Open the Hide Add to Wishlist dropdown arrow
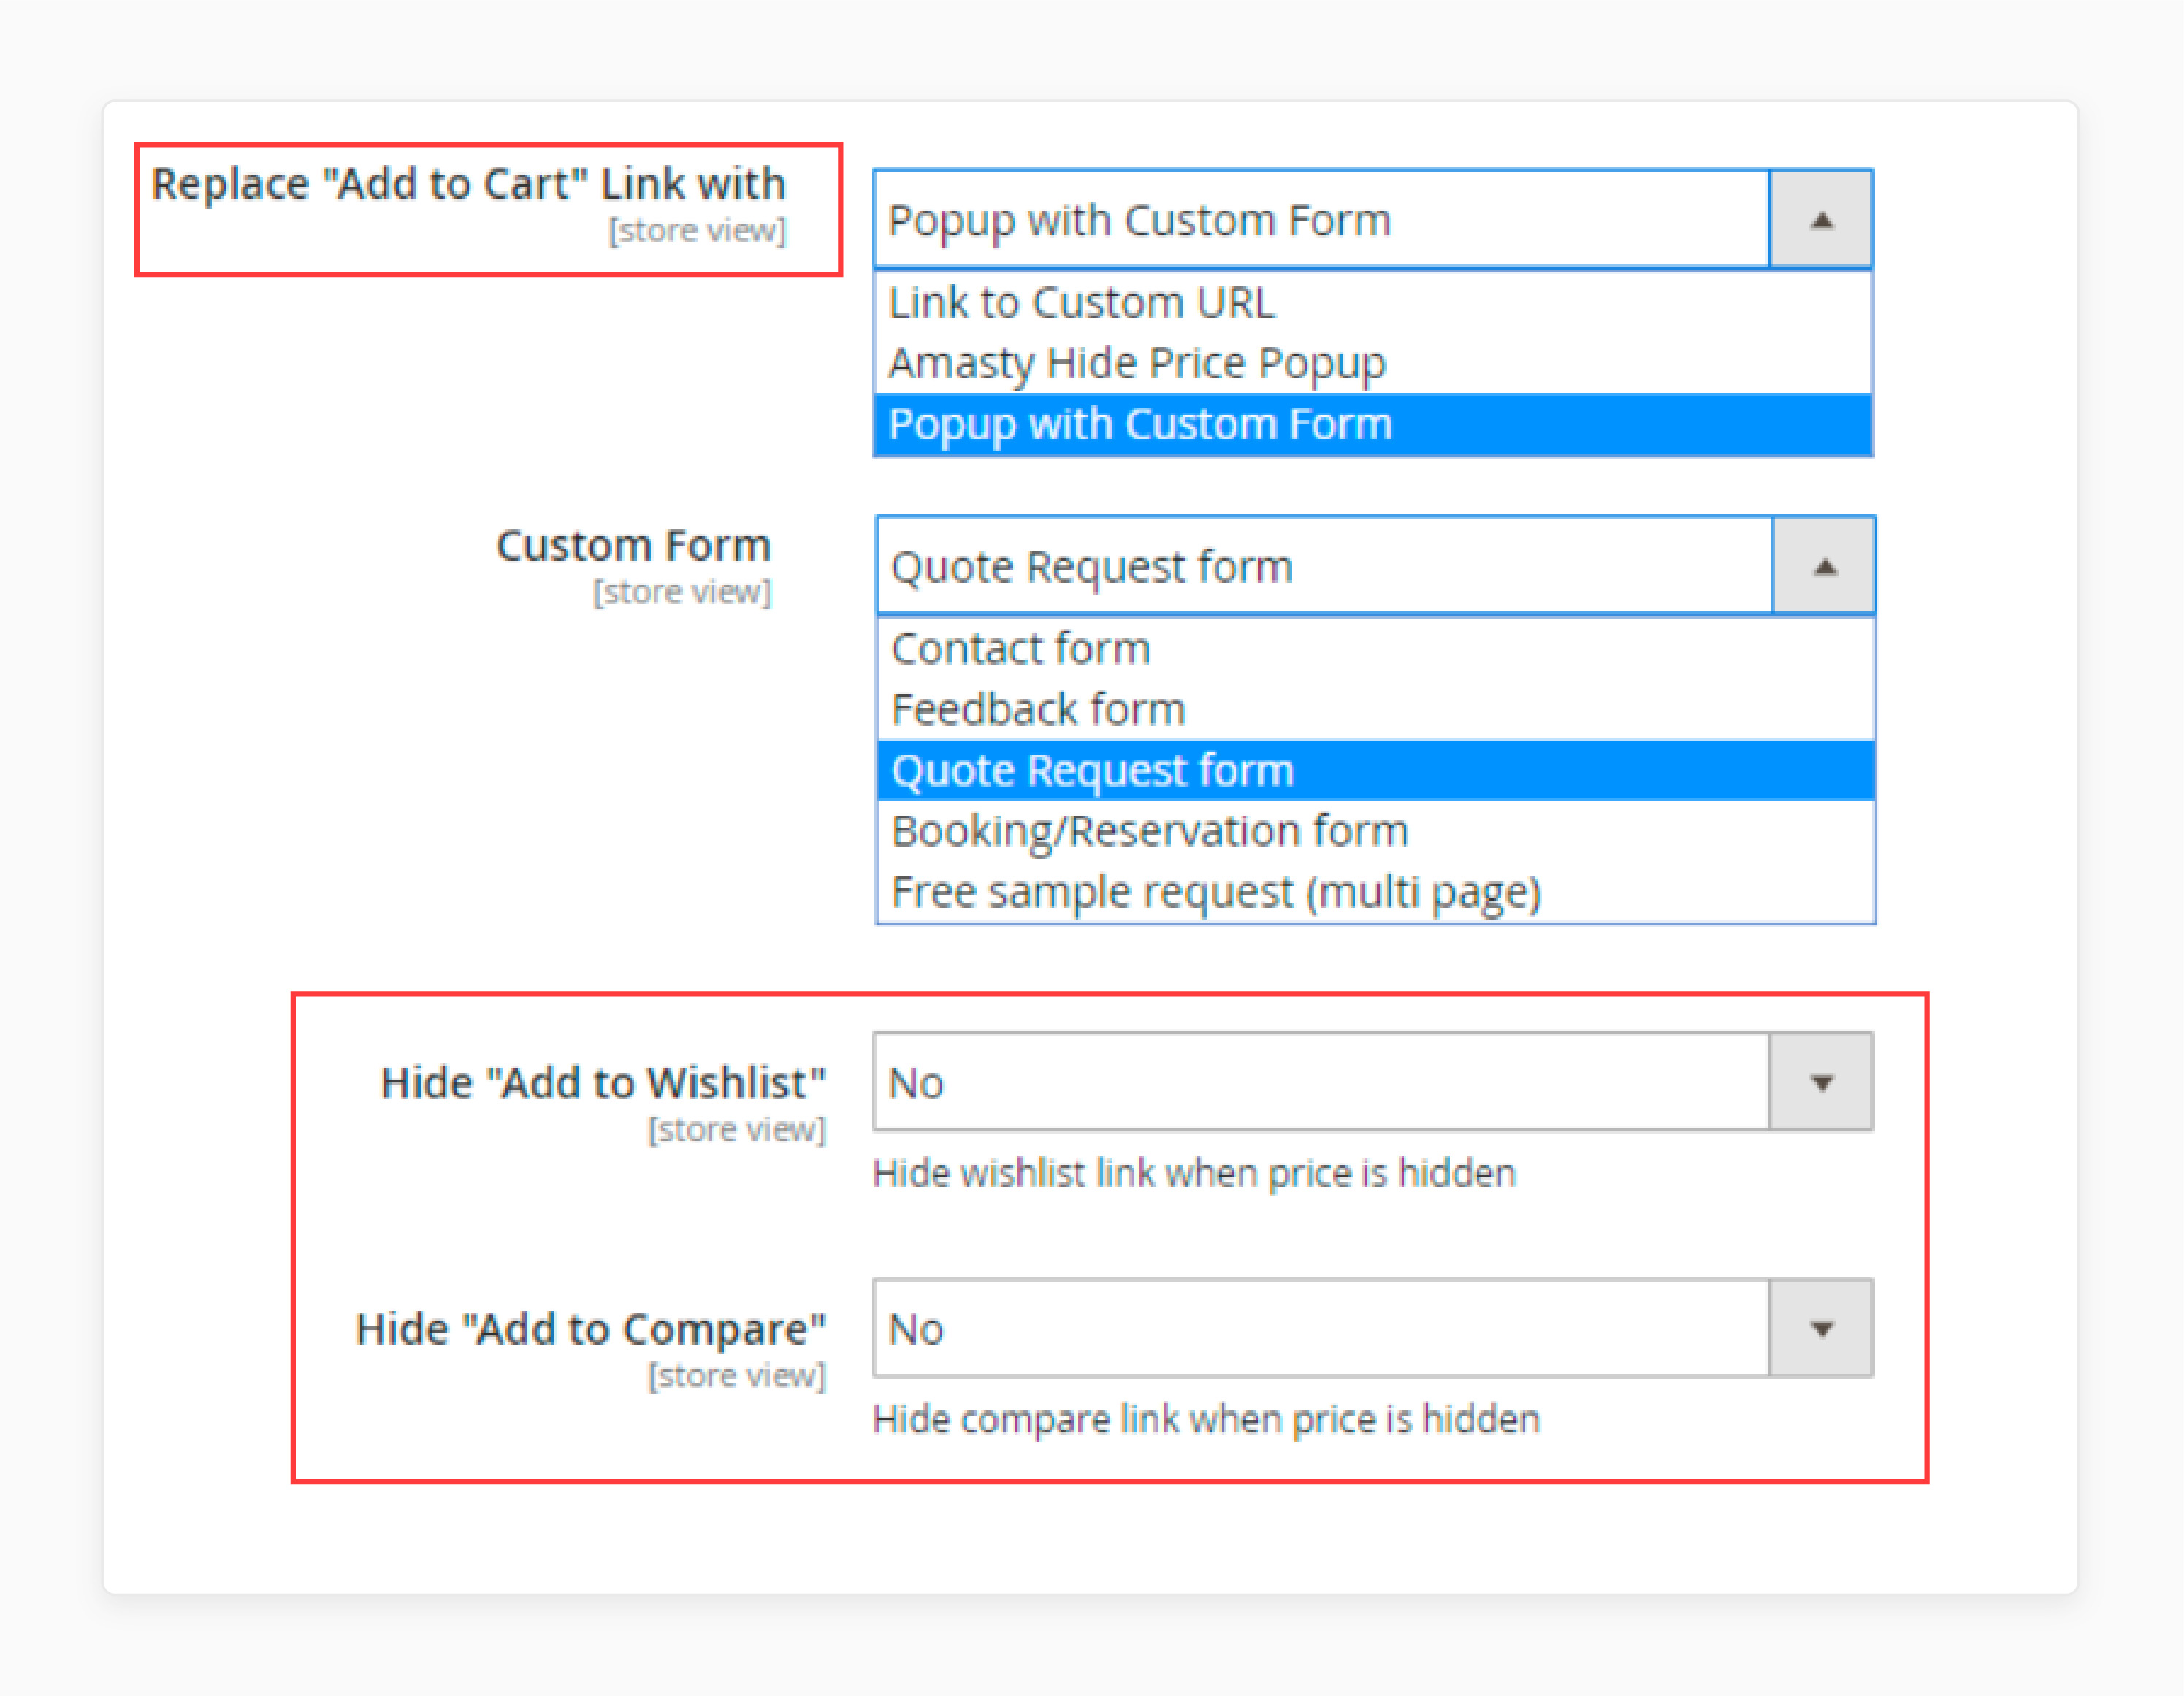 pyautogui.click(x=1821, y=1082)
